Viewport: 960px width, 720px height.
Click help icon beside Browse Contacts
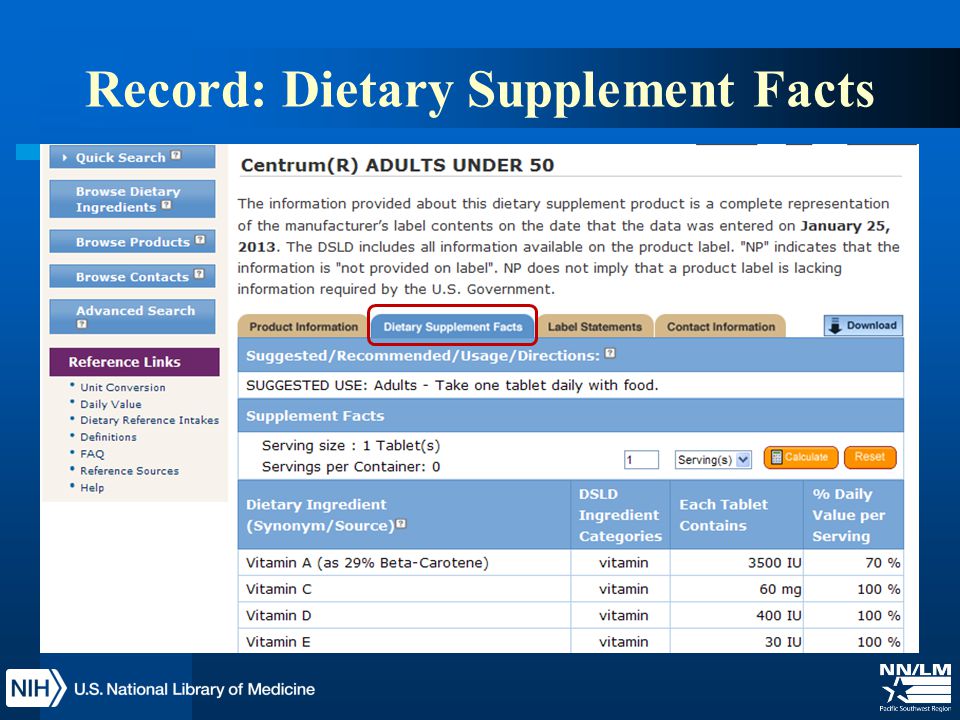tap(199, 274)
